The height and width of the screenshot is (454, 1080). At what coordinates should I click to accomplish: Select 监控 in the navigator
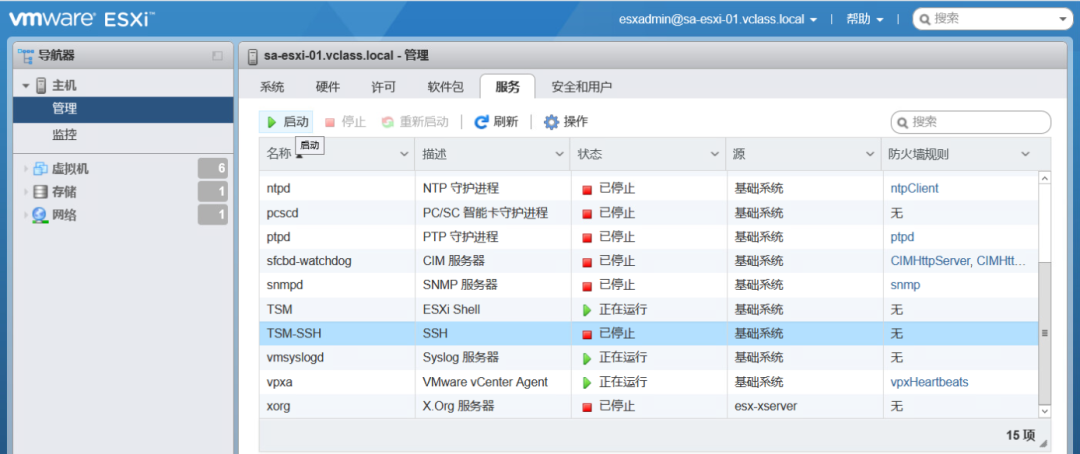click(x=123, y=135)
